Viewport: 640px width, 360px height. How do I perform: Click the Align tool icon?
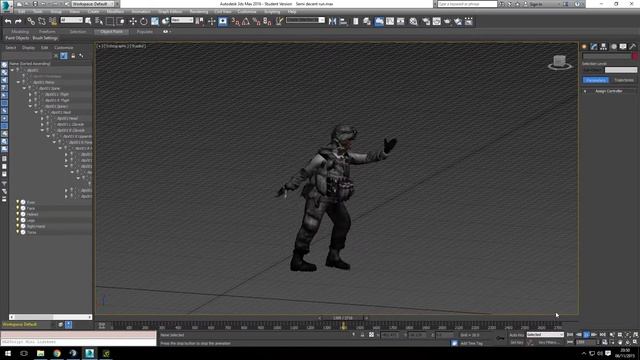point(343,21)
